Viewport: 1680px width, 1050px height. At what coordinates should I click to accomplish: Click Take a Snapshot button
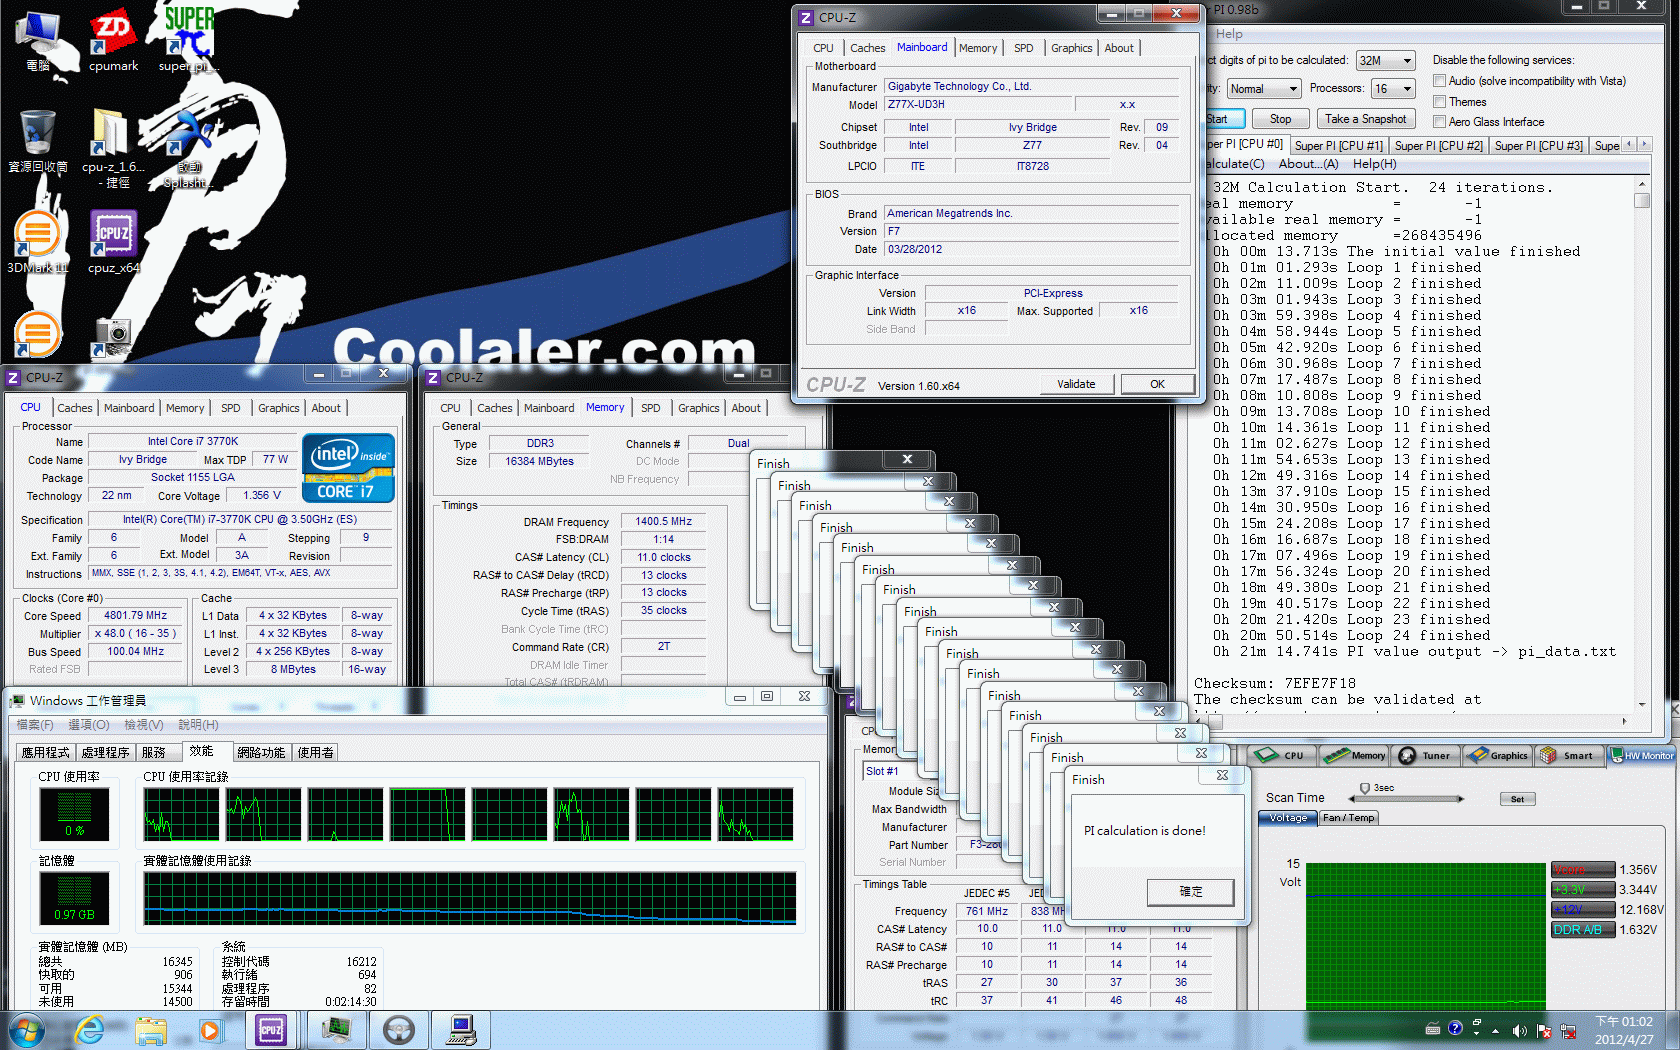[x=1365, y=119]
